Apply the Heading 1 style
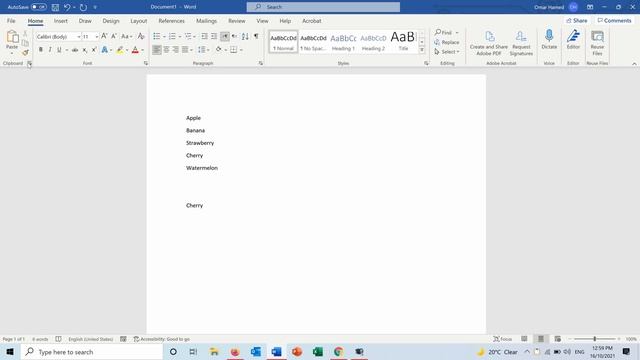Image resolution: width=640 pixels, height=360 pixels. (343, 42)
